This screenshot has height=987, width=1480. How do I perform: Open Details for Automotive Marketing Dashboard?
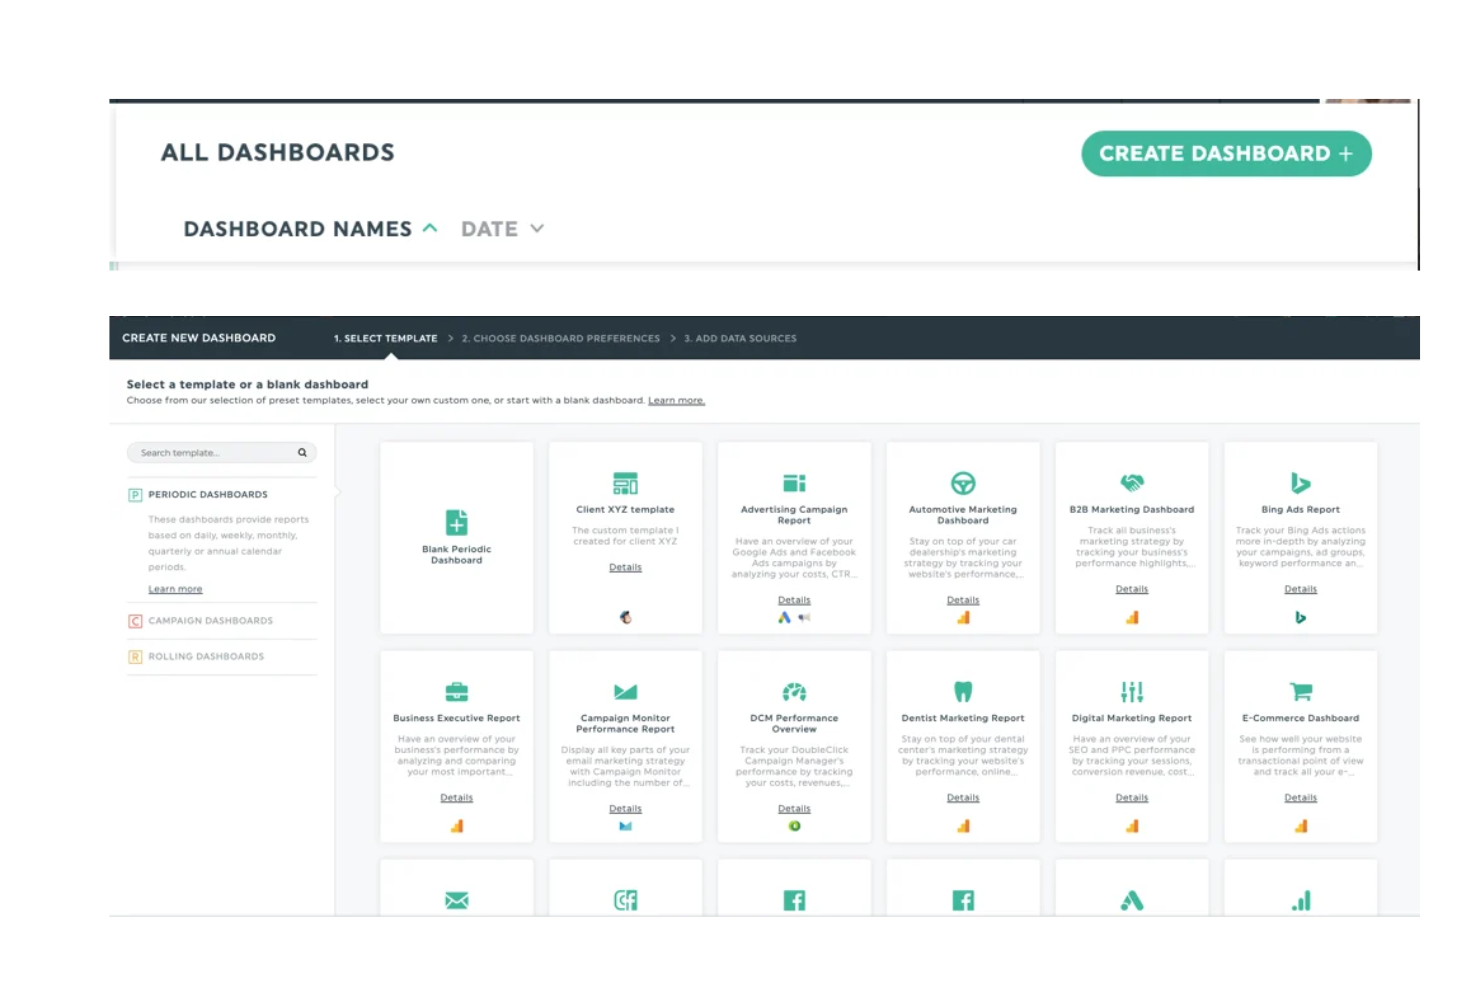pyautogui.click(x=963, y=600)
